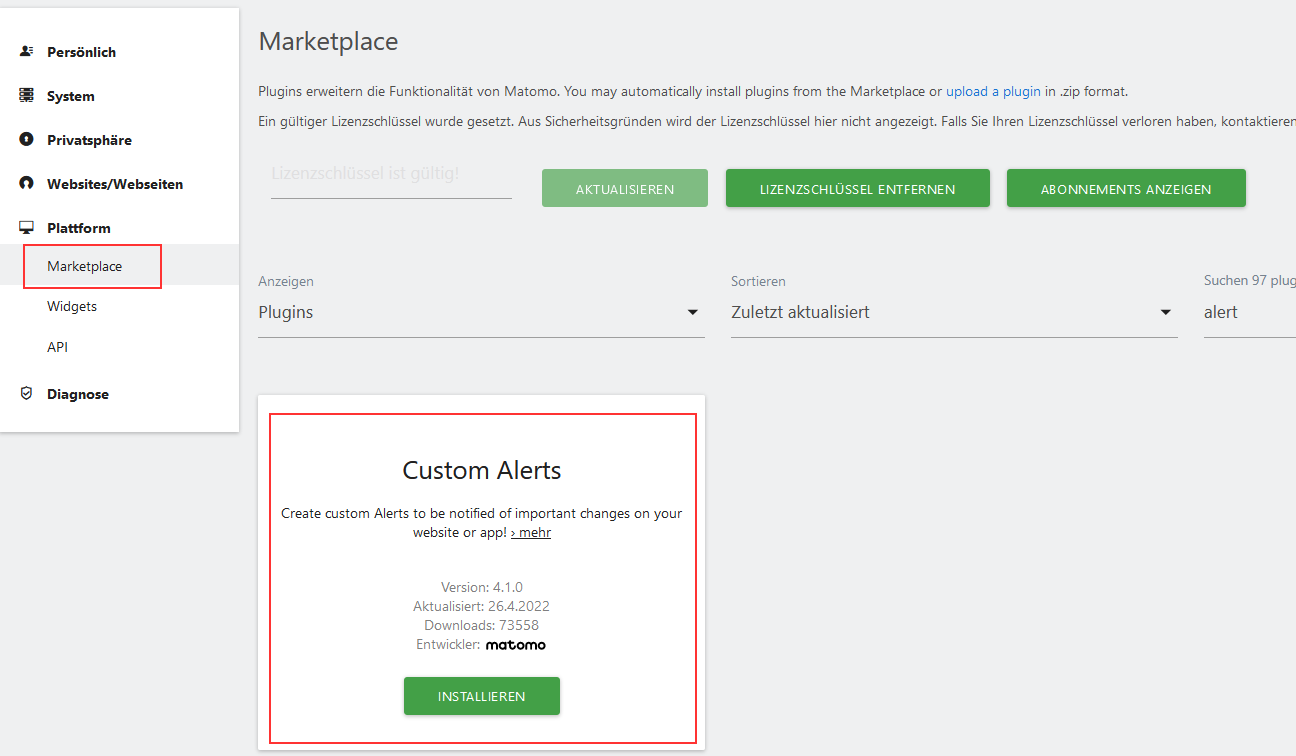Image resolution: width=1296 pixels, height=756 pixels.
Task: Click Abonnements anzeigen button
Action: (1126, 188)
